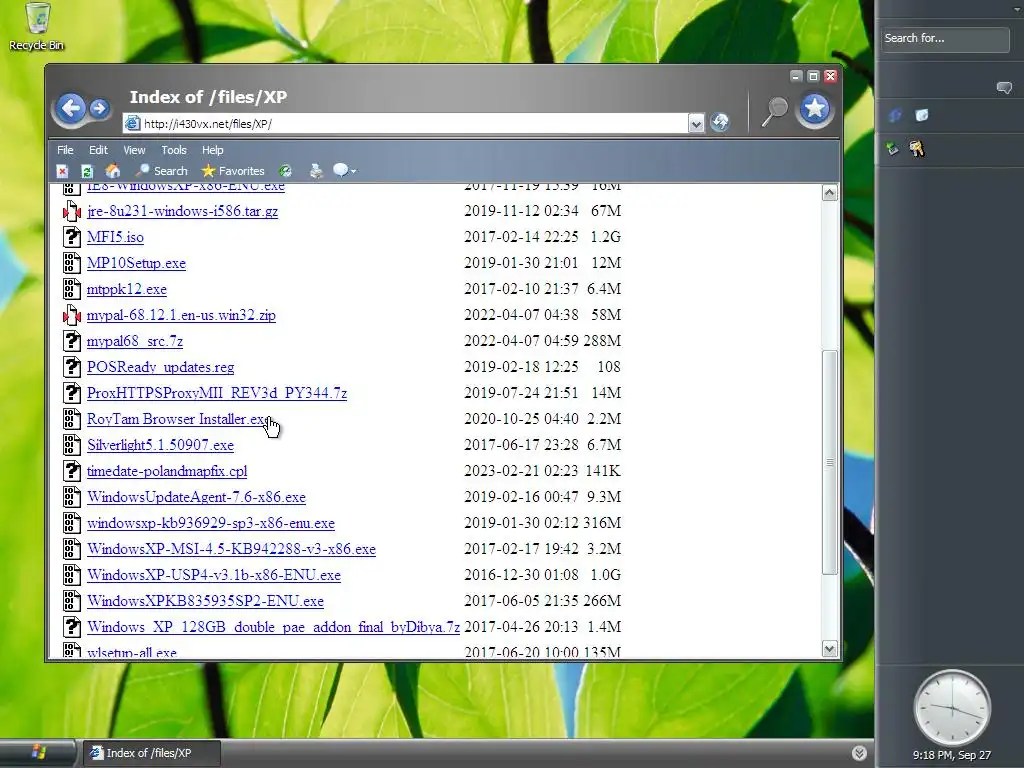Viewport: 1024px width, 768px height.
Task: Click the blue arrow icon in sidebar
Action: tap(895, 116)
